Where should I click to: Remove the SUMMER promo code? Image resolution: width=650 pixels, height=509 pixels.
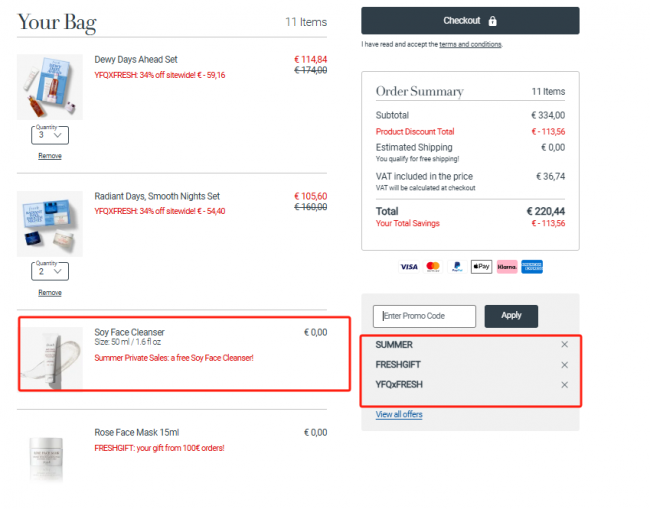pos(564,344)
